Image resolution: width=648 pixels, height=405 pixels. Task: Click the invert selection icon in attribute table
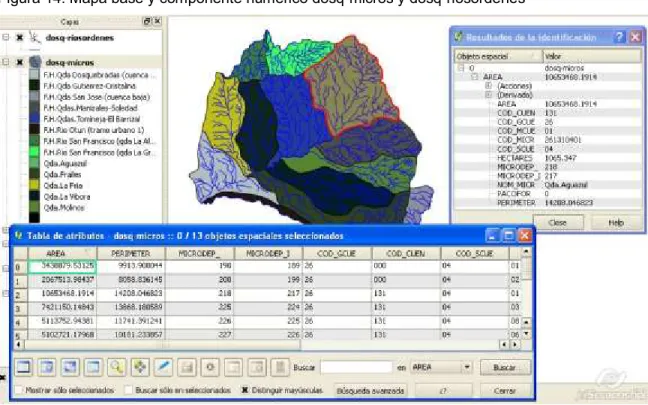coord(70,367)
